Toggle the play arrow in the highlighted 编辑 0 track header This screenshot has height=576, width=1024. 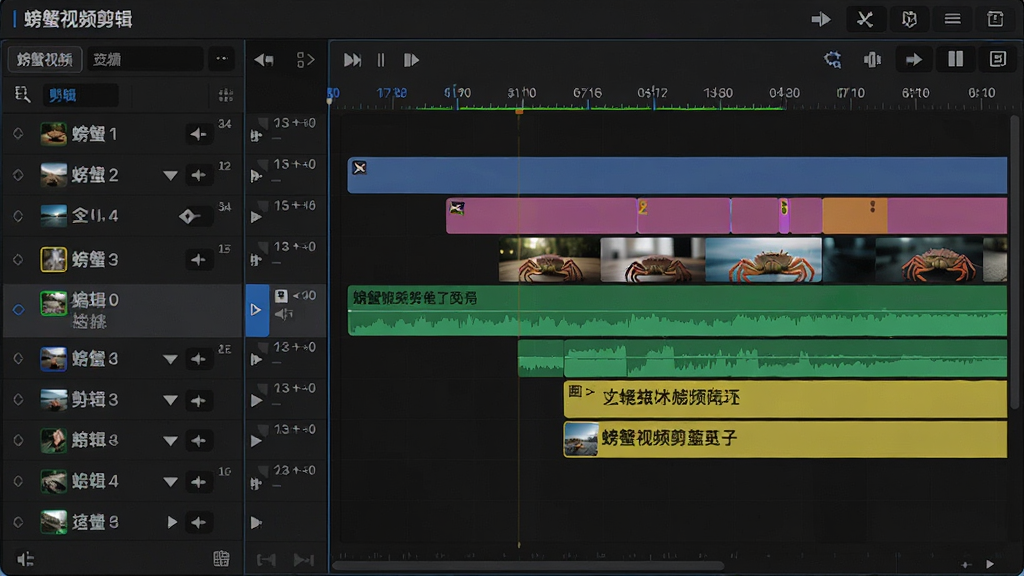(257, 310)
